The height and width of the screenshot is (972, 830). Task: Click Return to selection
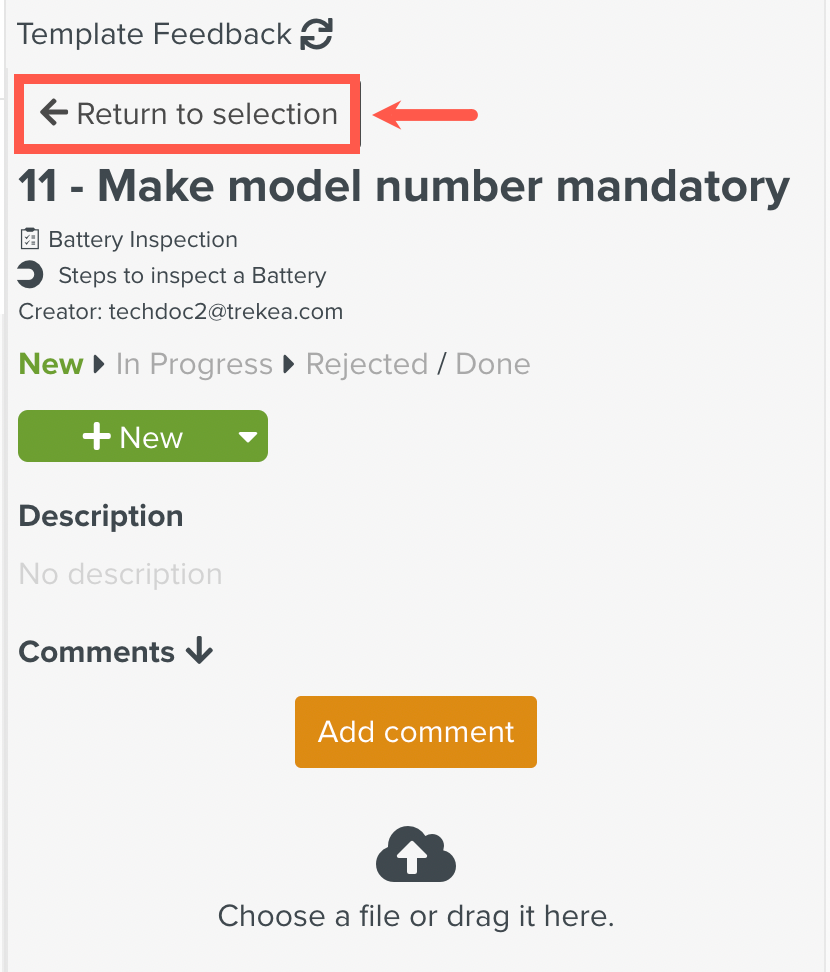point(187,113)
